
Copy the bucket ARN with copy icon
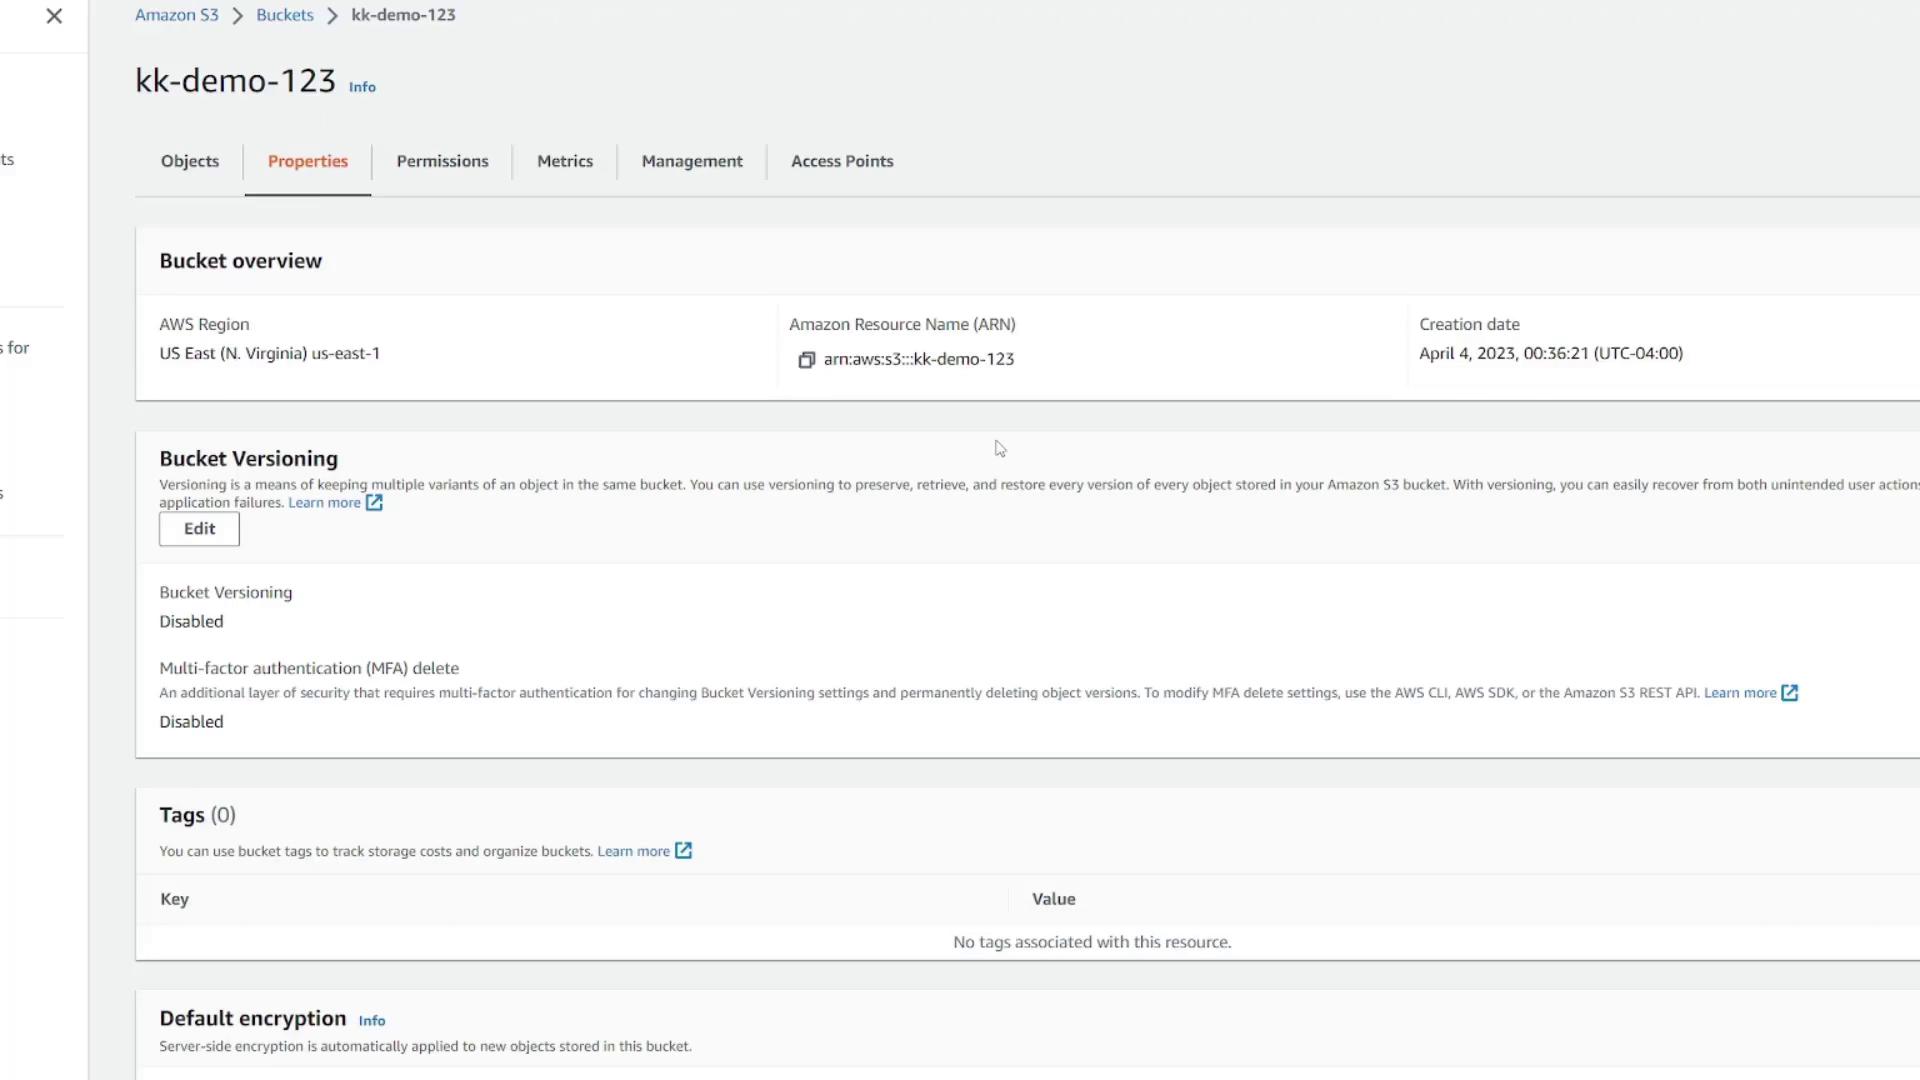806,360
